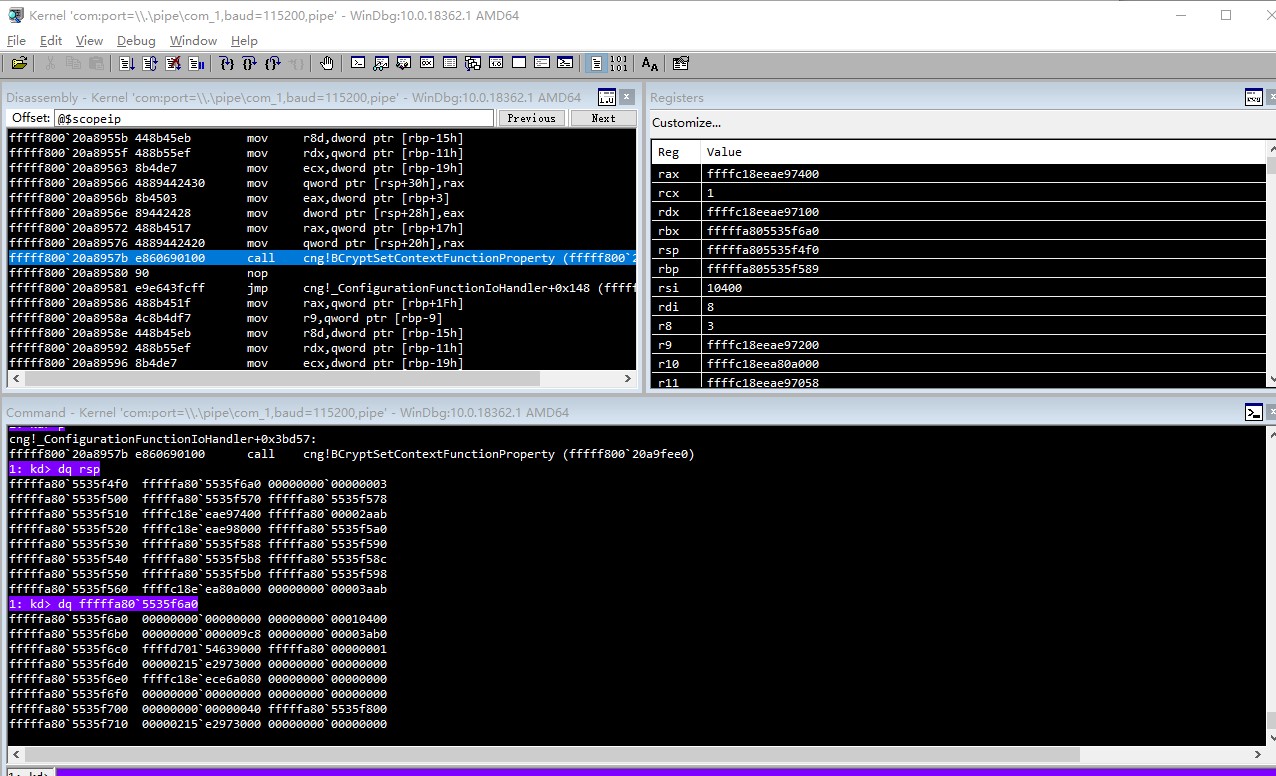This screenshot has width=1276, height=776.
Task: Click the Stop Debugging toolbar icon
Action: click(173, 63)
